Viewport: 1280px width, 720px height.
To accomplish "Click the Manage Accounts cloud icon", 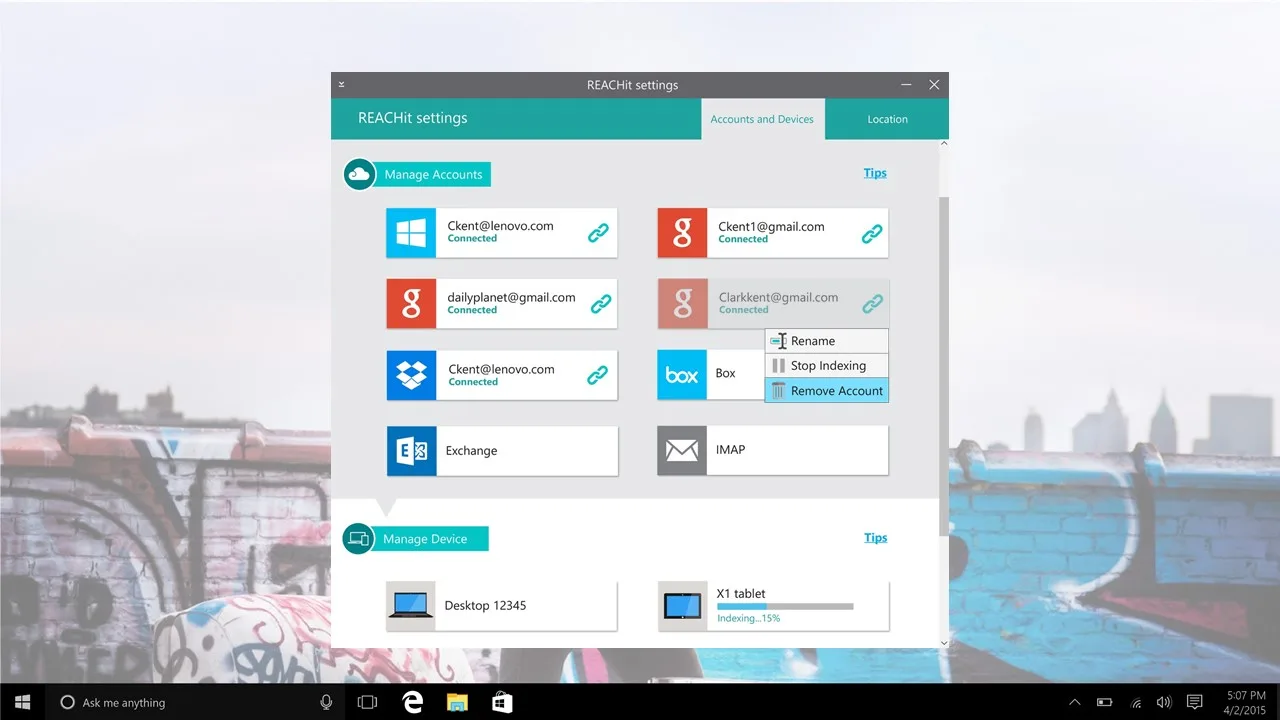I will coord(359,174).
